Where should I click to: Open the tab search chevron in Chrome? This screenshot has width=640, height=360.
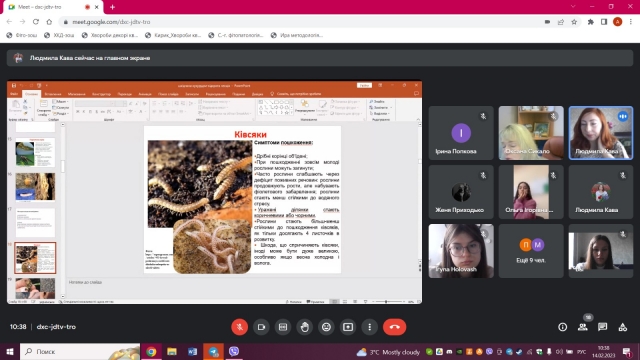pos(573,7)
